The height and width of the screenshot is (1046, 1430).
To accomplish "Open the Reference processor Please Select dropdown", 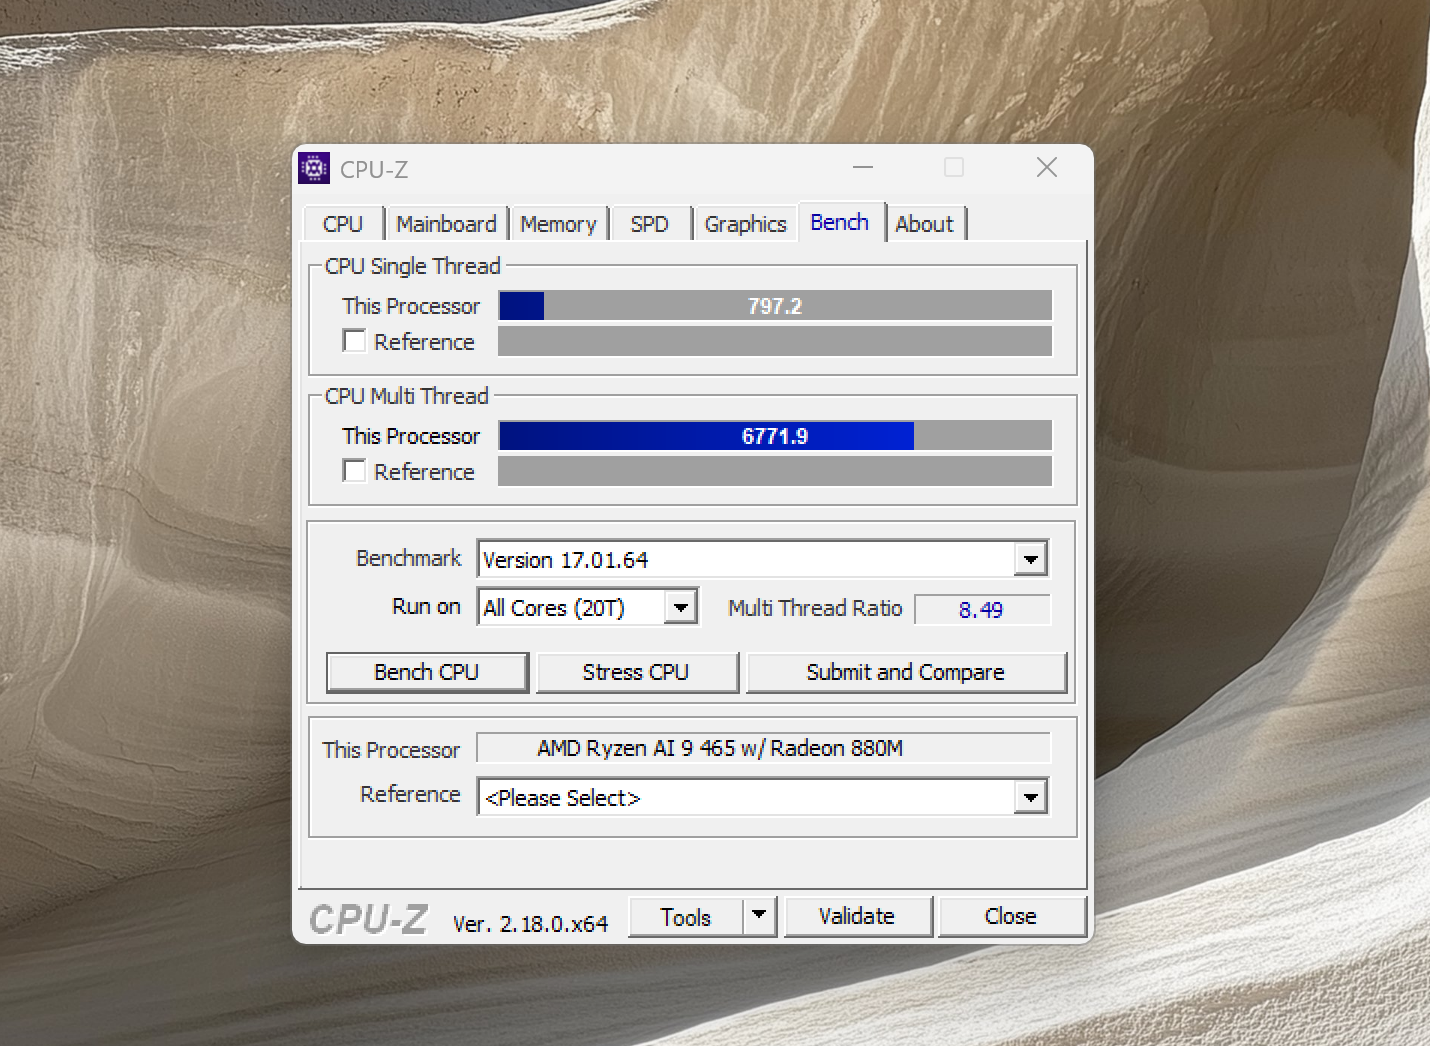I will tap(1030, 797).
